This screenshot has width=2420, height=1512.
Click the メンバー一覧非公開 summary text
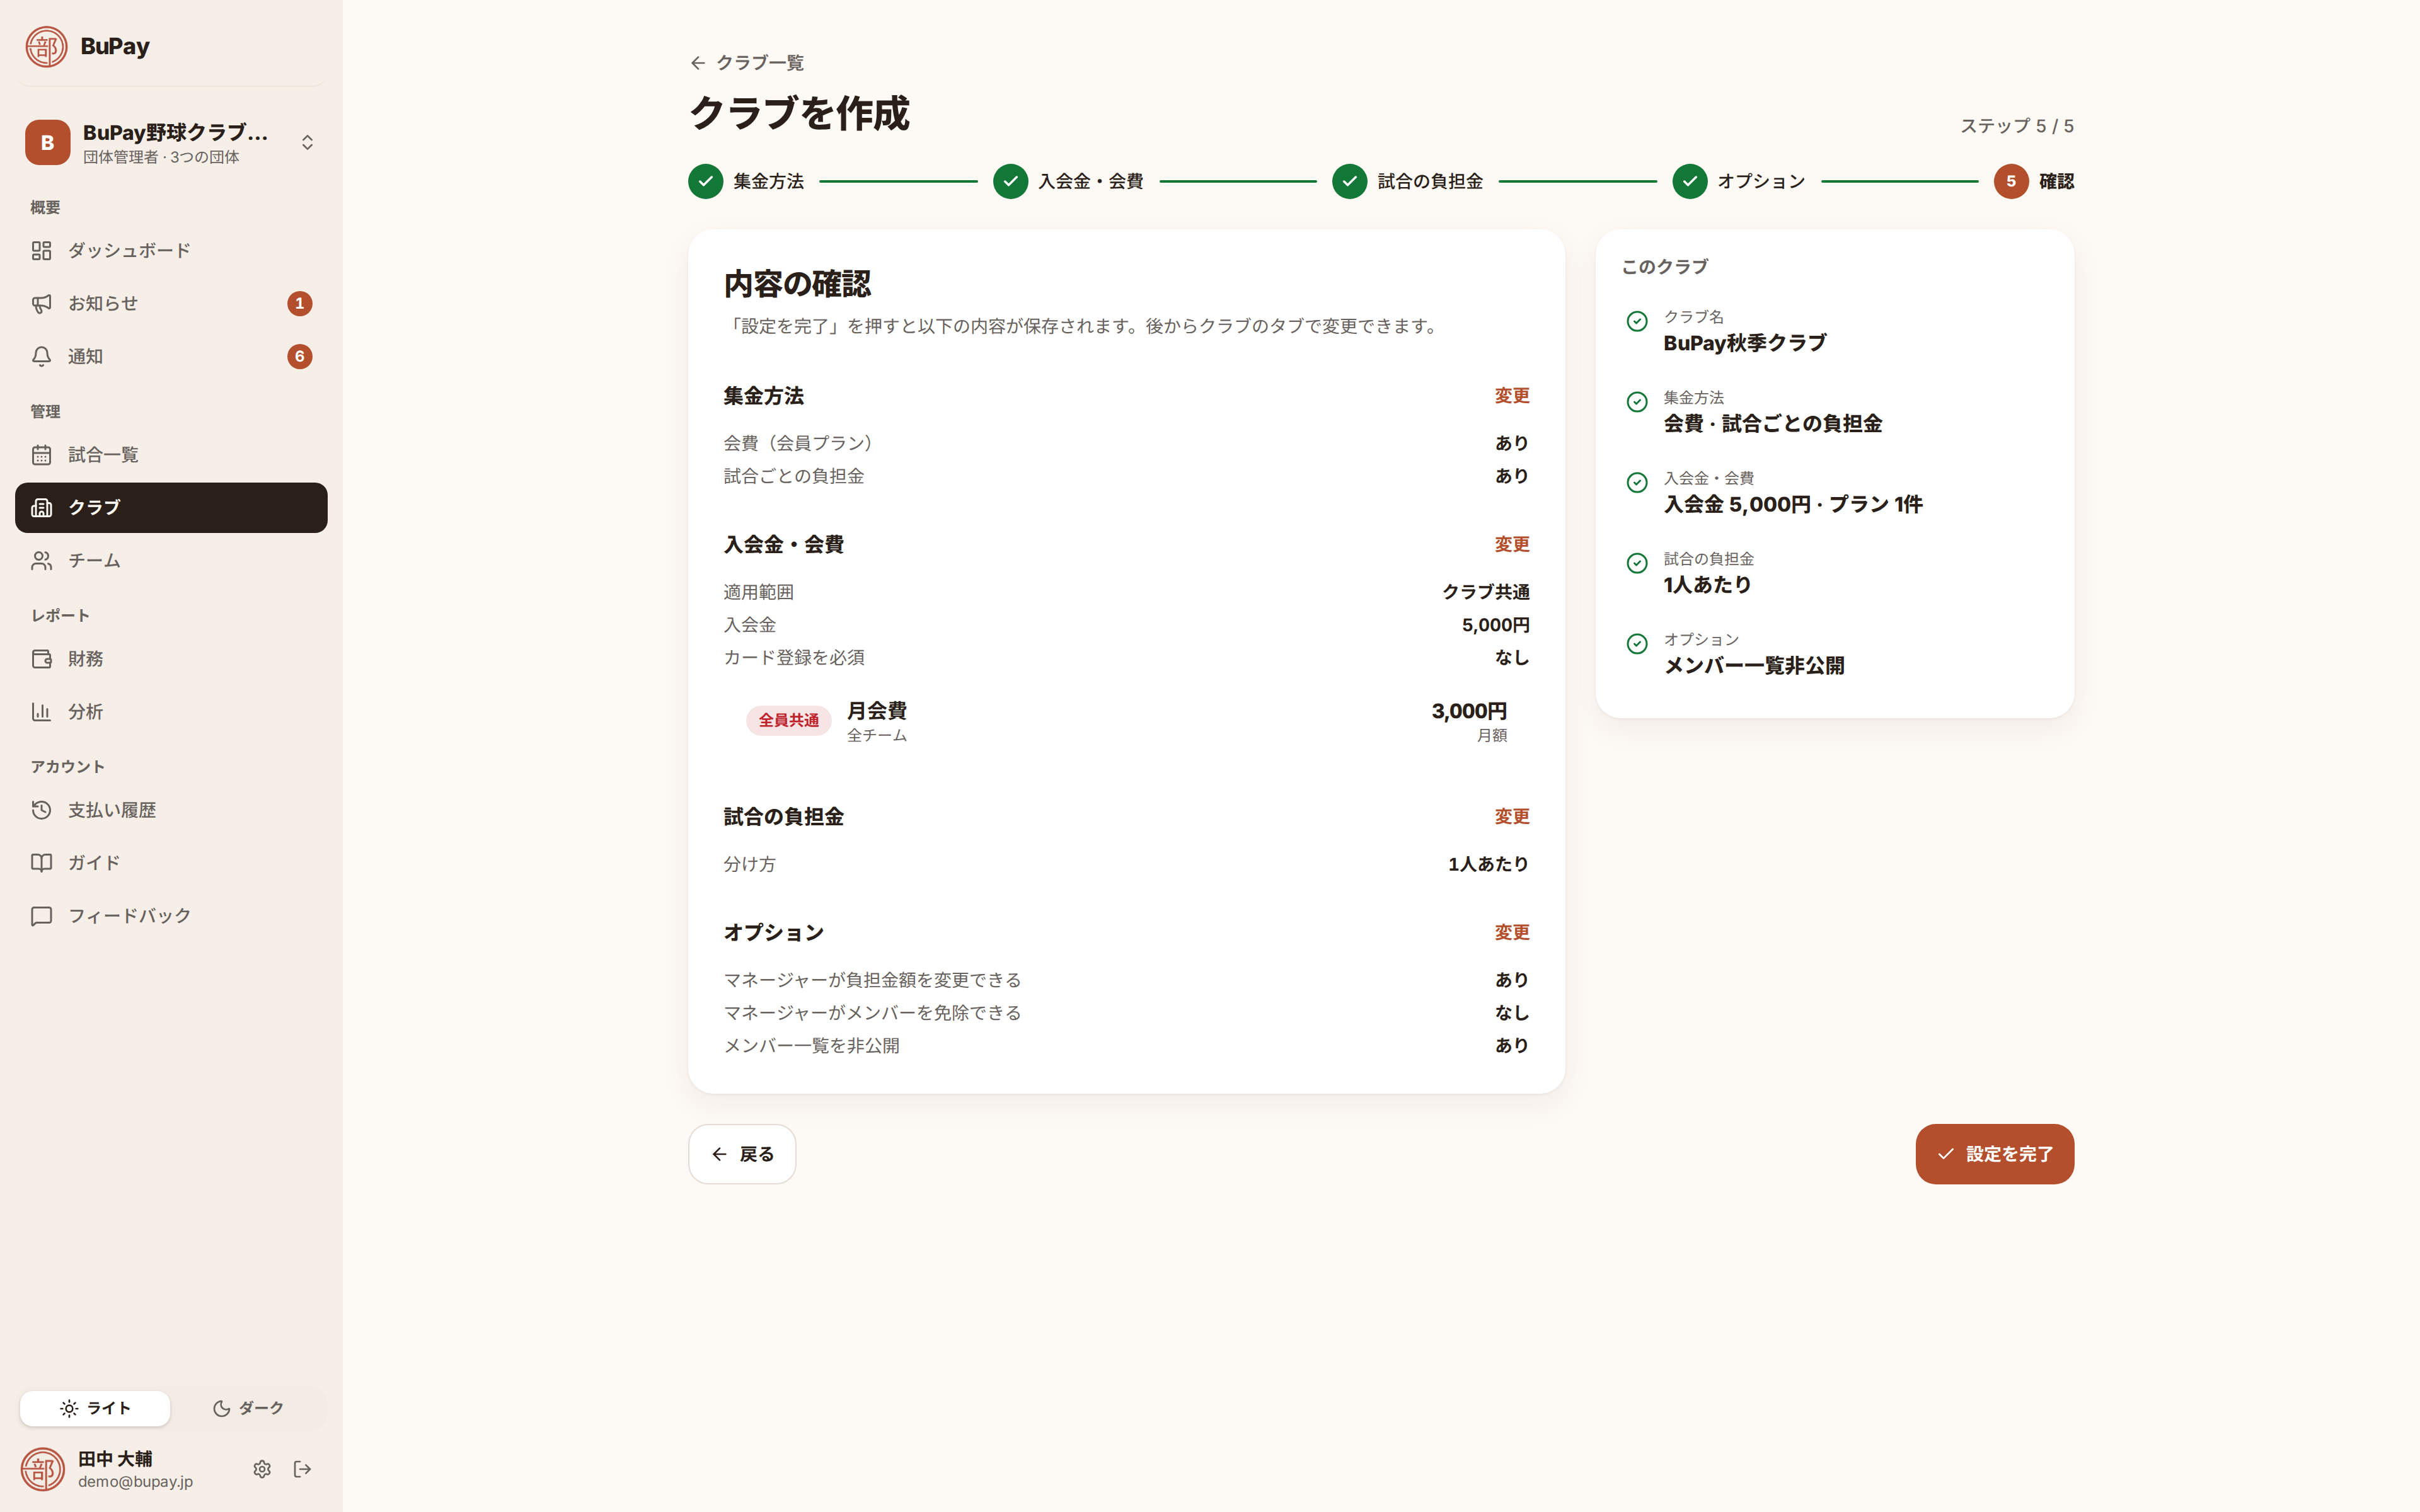1754,666
